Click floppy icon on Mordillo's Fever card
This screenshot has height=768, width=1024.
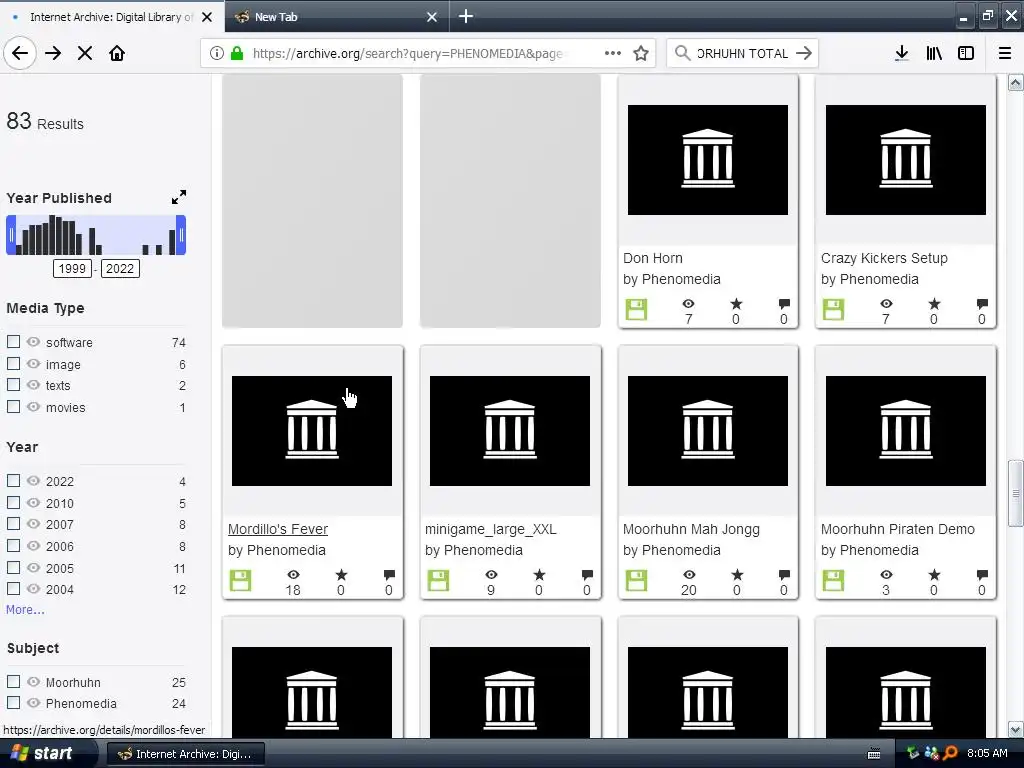pyautogui.click(x=240, y=581)
